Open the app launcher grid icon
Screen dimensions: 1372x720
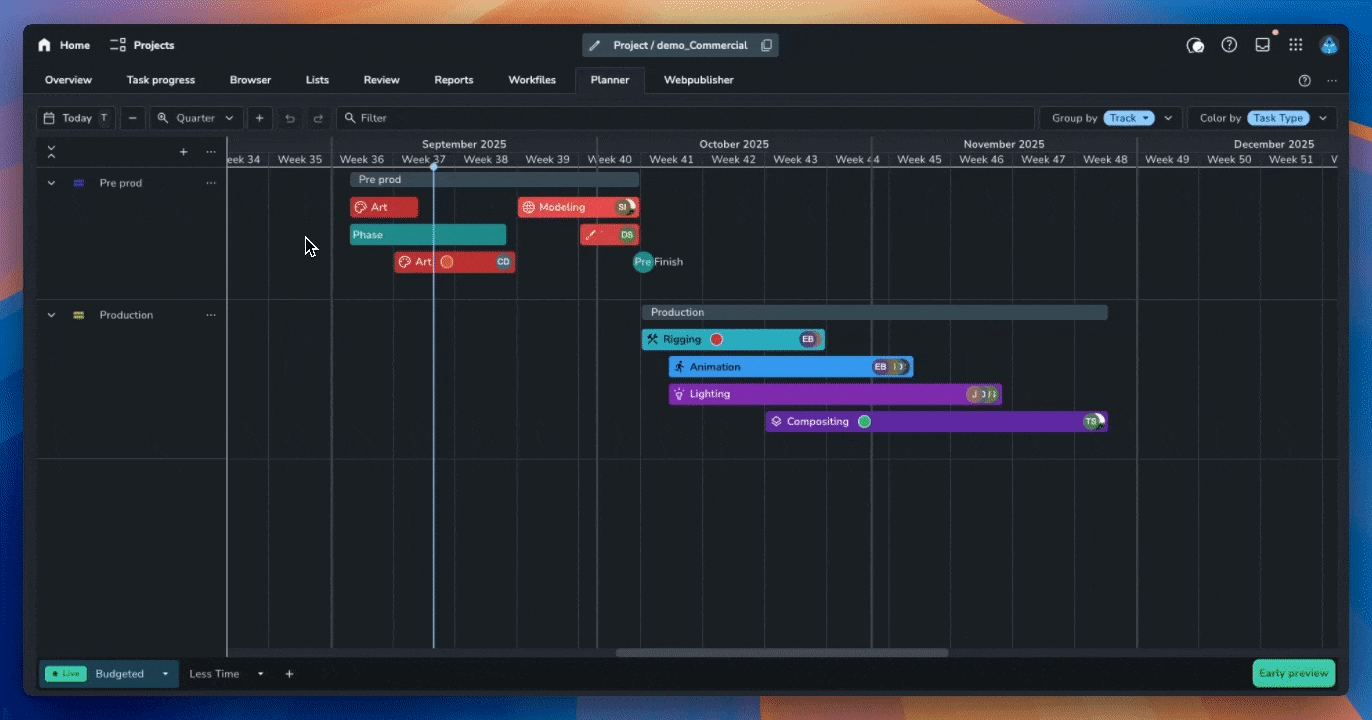1296,45
